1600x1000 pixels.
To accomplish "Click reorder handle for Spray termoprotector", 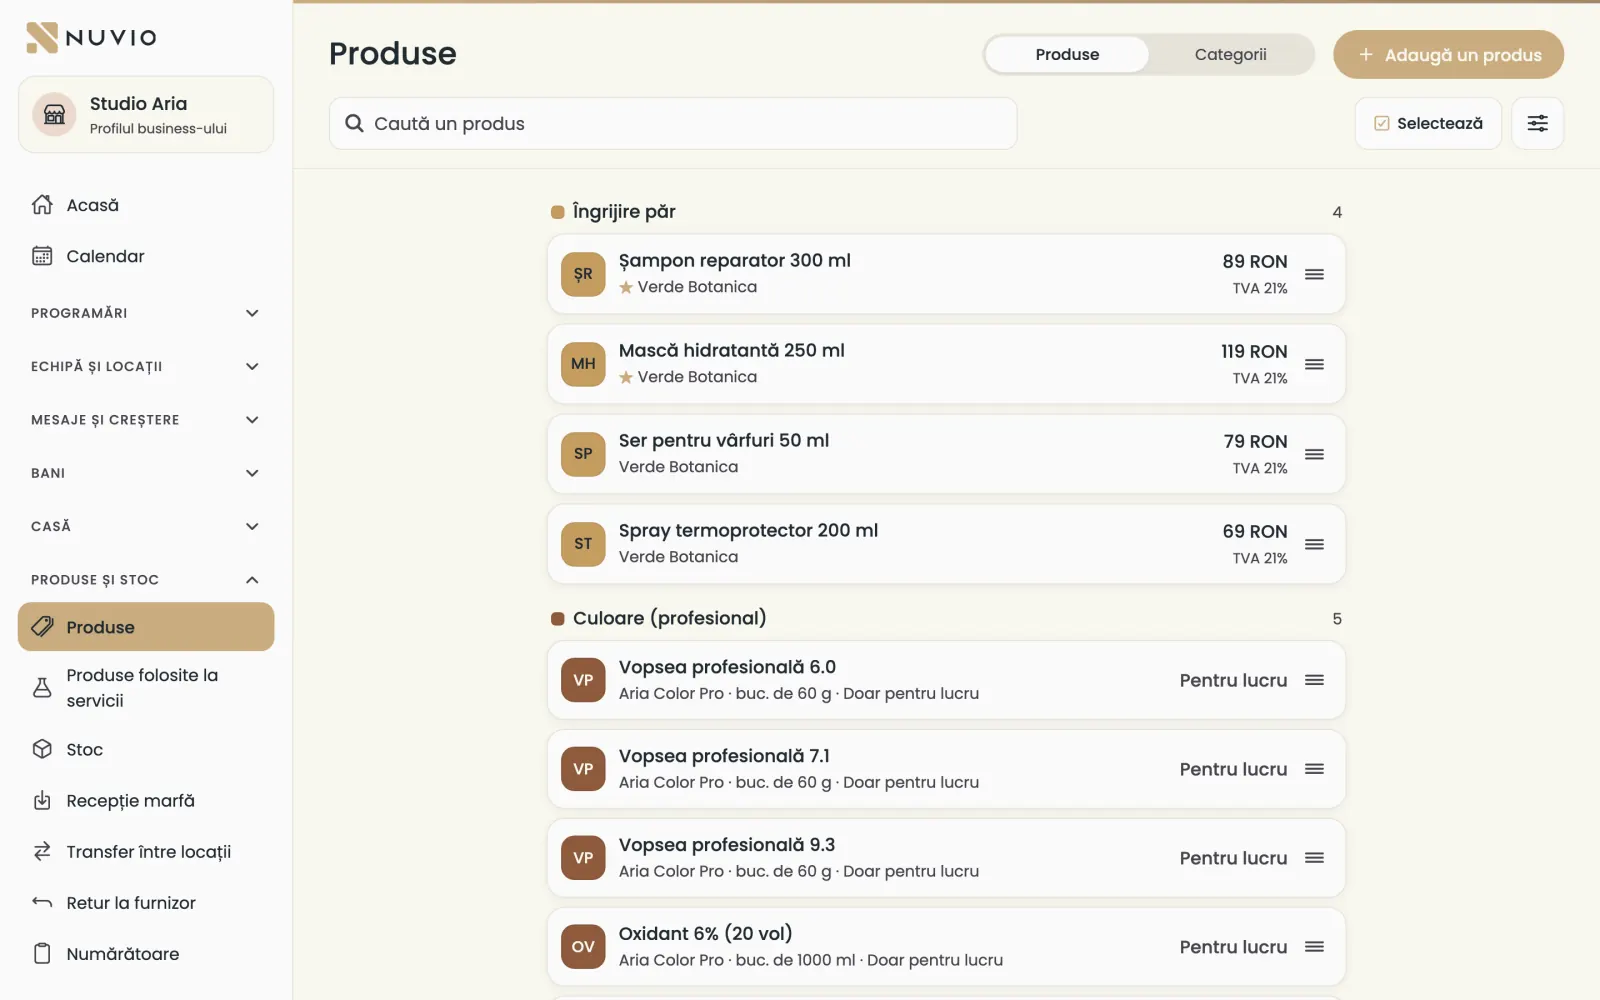I will pyautogui.click(x=1314, y=544).
